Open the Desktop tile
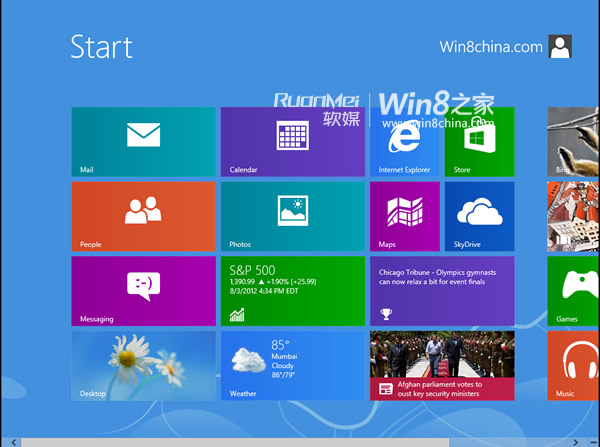The height and width of the screenshot is (447, 600). pyautogui.click(x=143, y=365)
